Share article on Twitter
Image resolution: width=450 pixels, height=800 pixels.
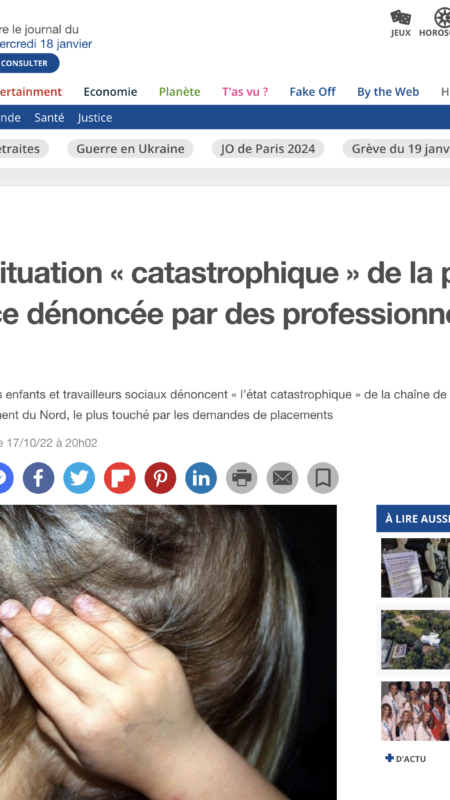click(79, 478)
